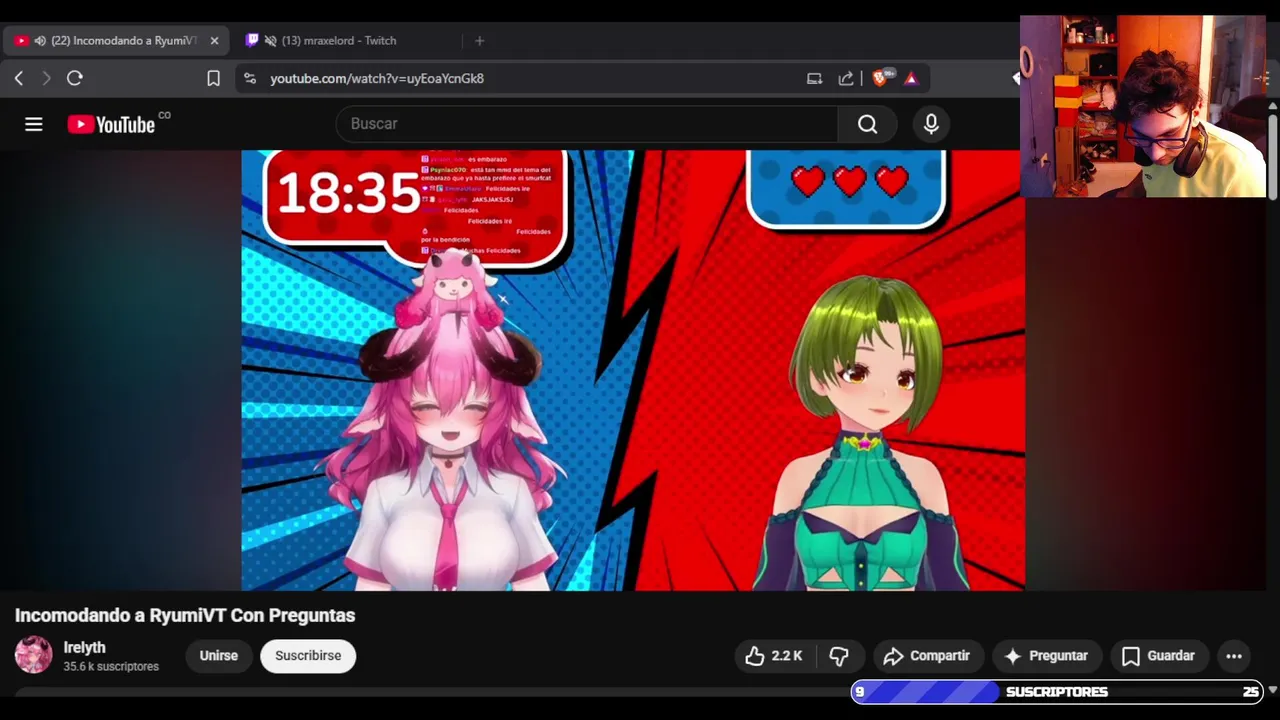This screenshot has width=1280, height=720.
Task: Switch to the mraxelord - Twitch tab
Action: tap(339, 41)
